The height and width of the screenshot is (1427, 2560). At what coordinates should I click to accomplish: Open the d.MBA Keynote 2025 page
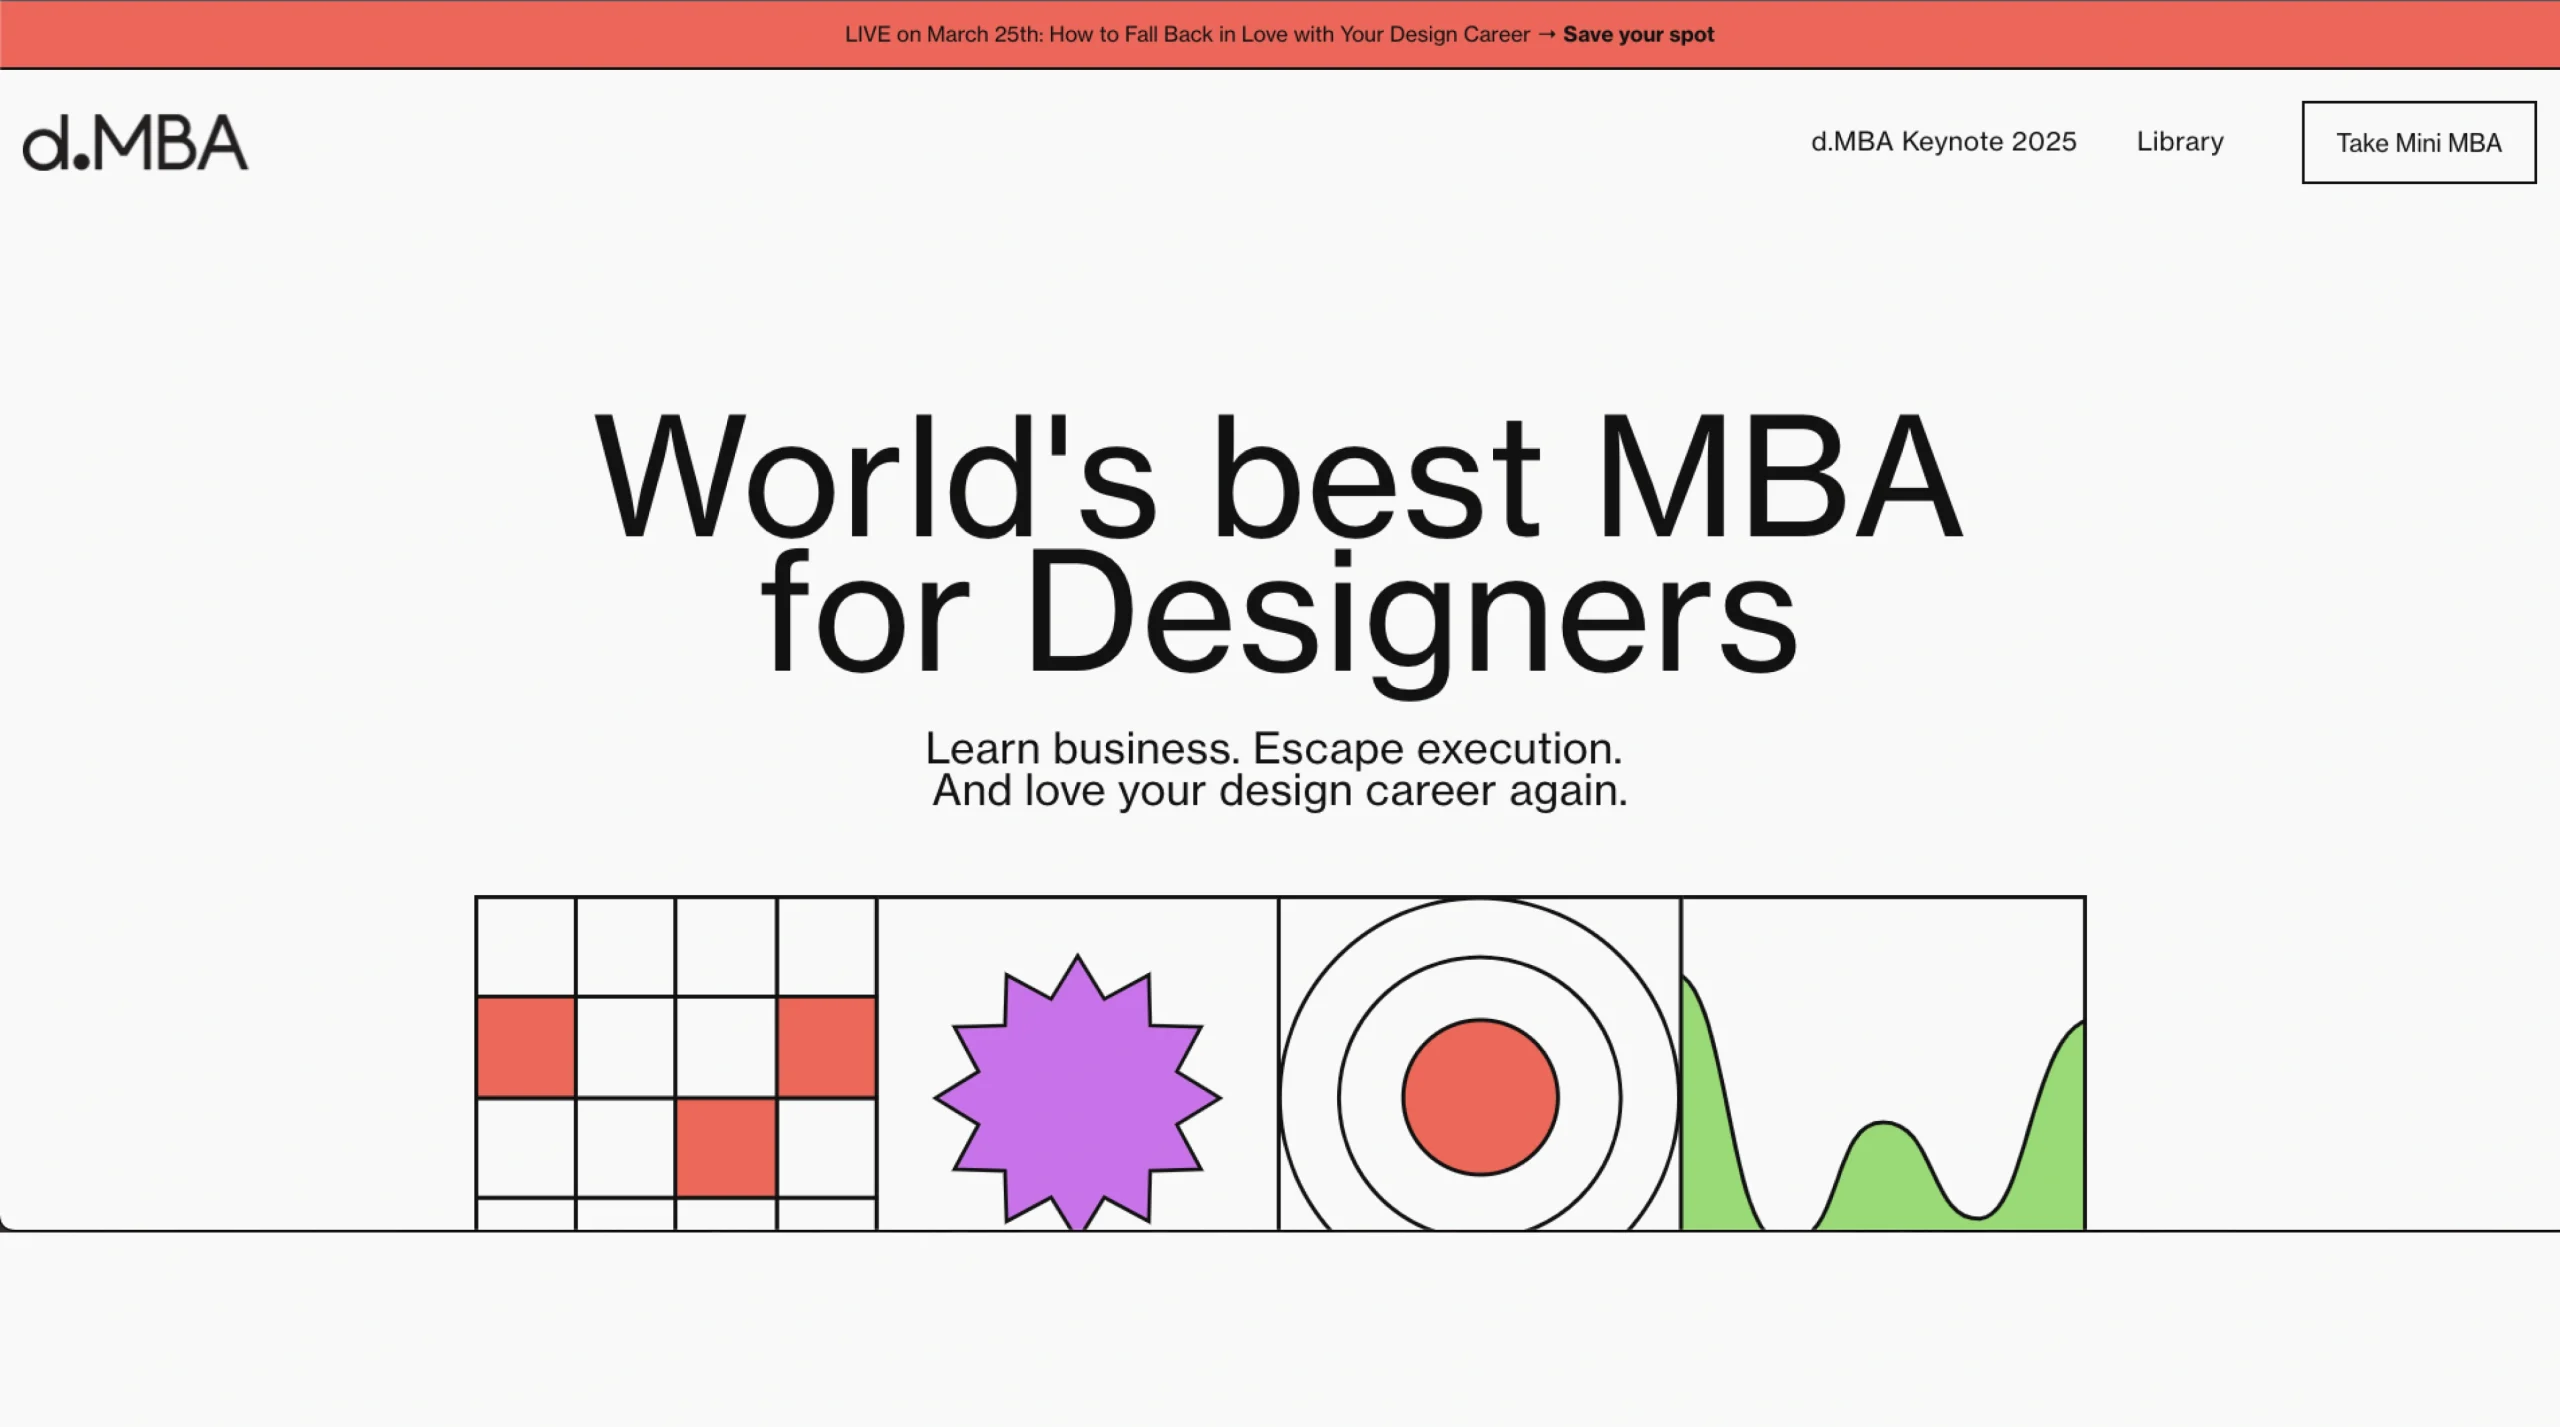coord(1943,142)
